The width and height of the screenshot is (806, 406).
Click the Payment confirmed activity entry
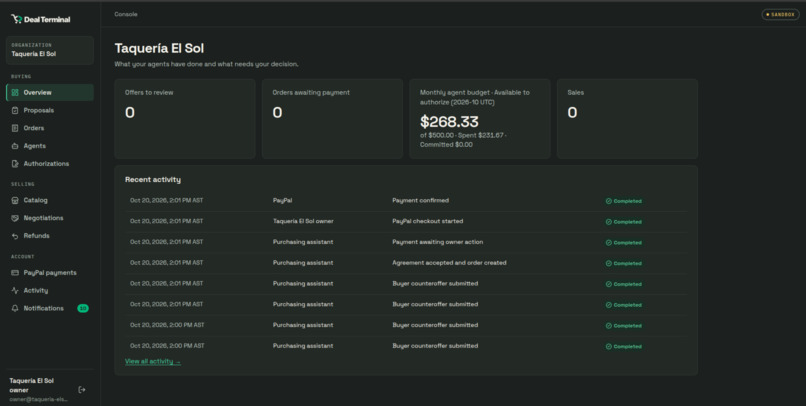(x=420, y=200)
